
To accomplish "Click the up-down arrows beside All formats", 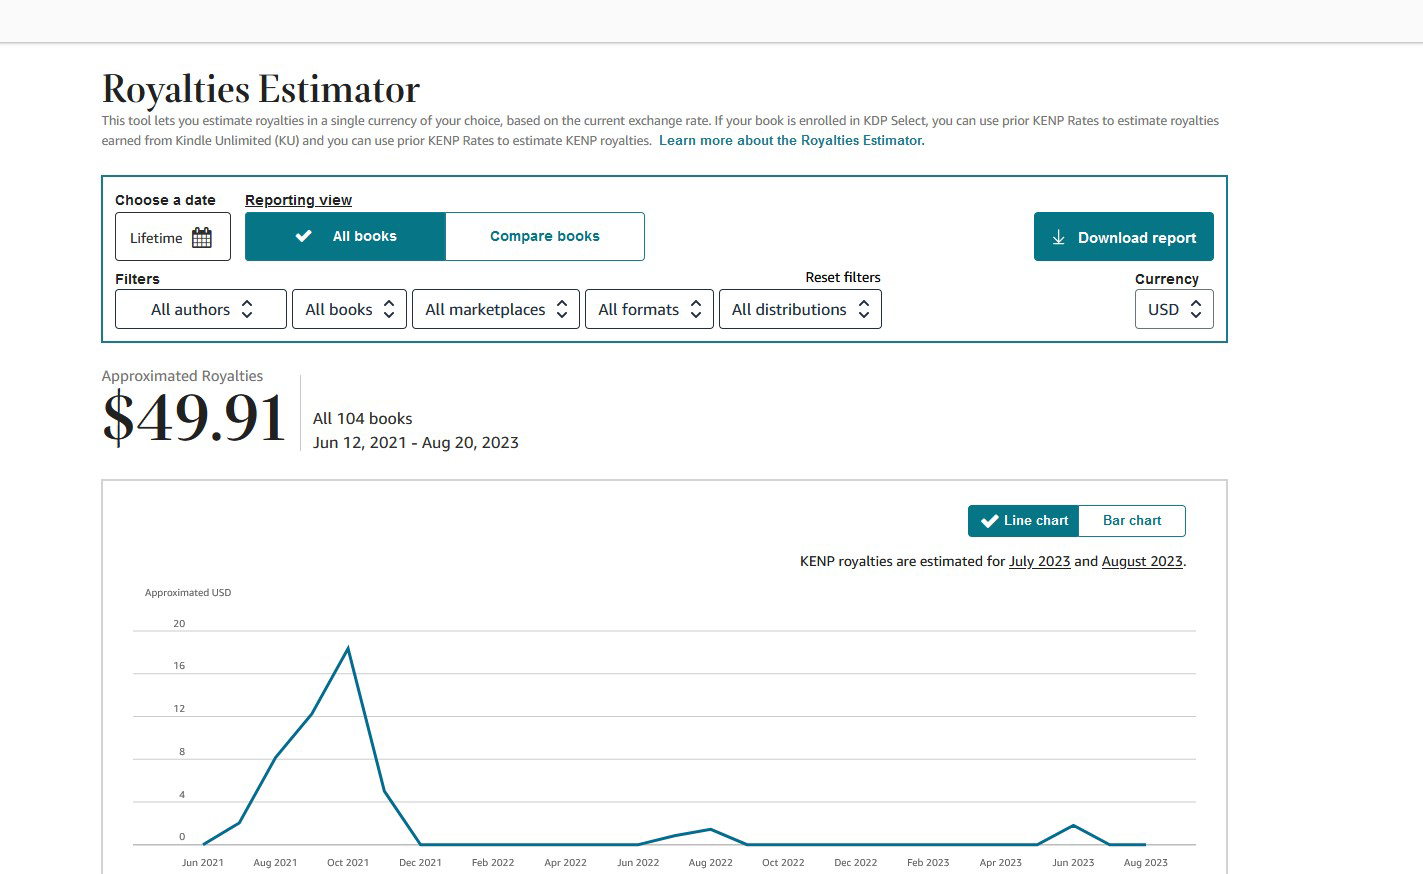I will [x=696, y=310].
